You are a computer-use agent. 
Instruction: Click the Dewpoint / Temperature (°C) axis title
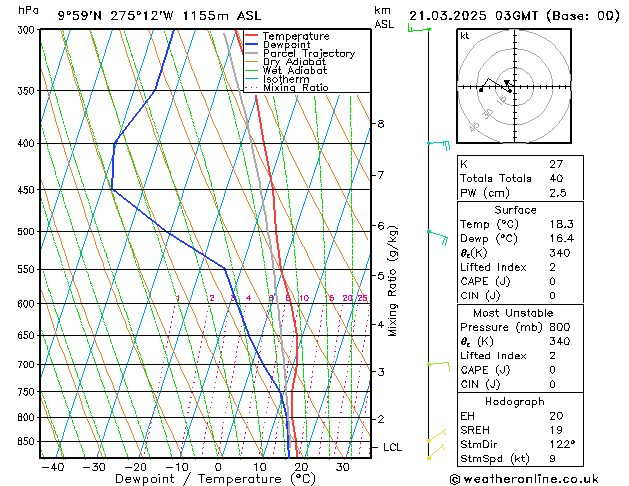click(x=215, y=479)
